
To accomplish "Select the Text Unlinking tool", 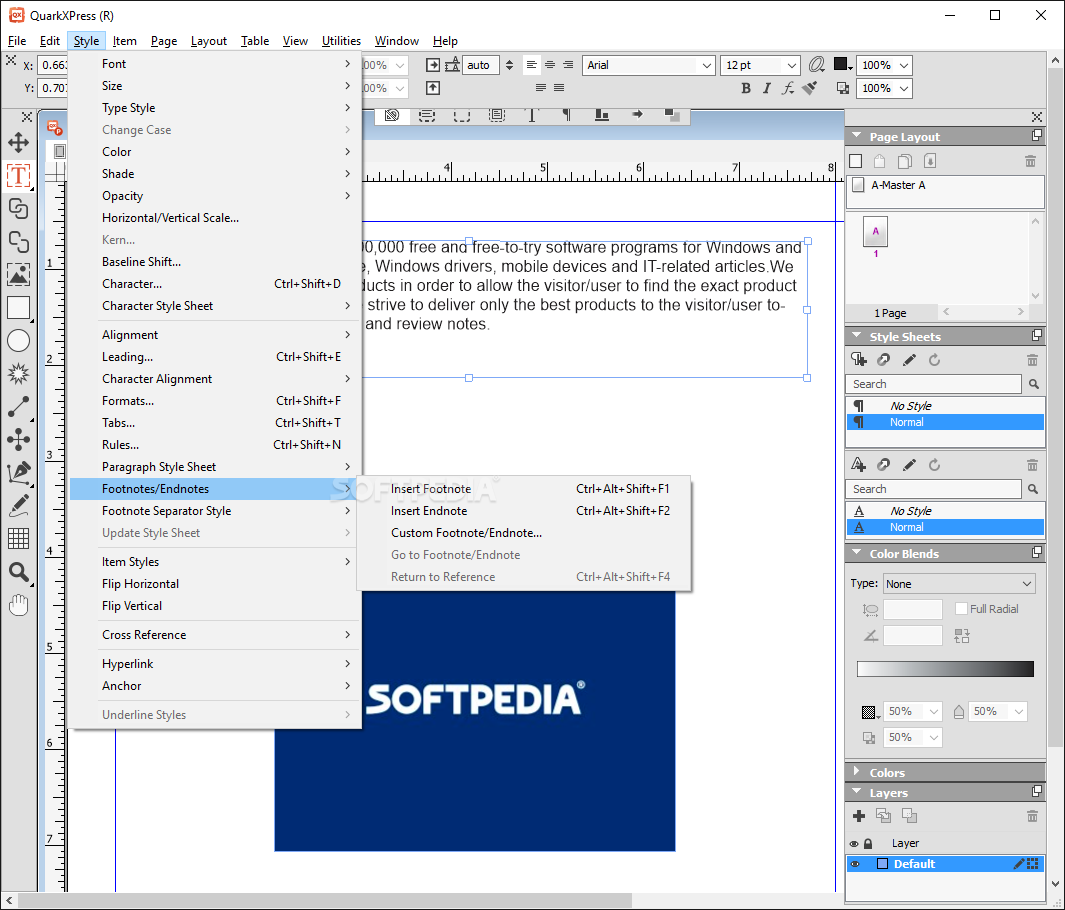I will pyautogui.click(x=18, y=242).
